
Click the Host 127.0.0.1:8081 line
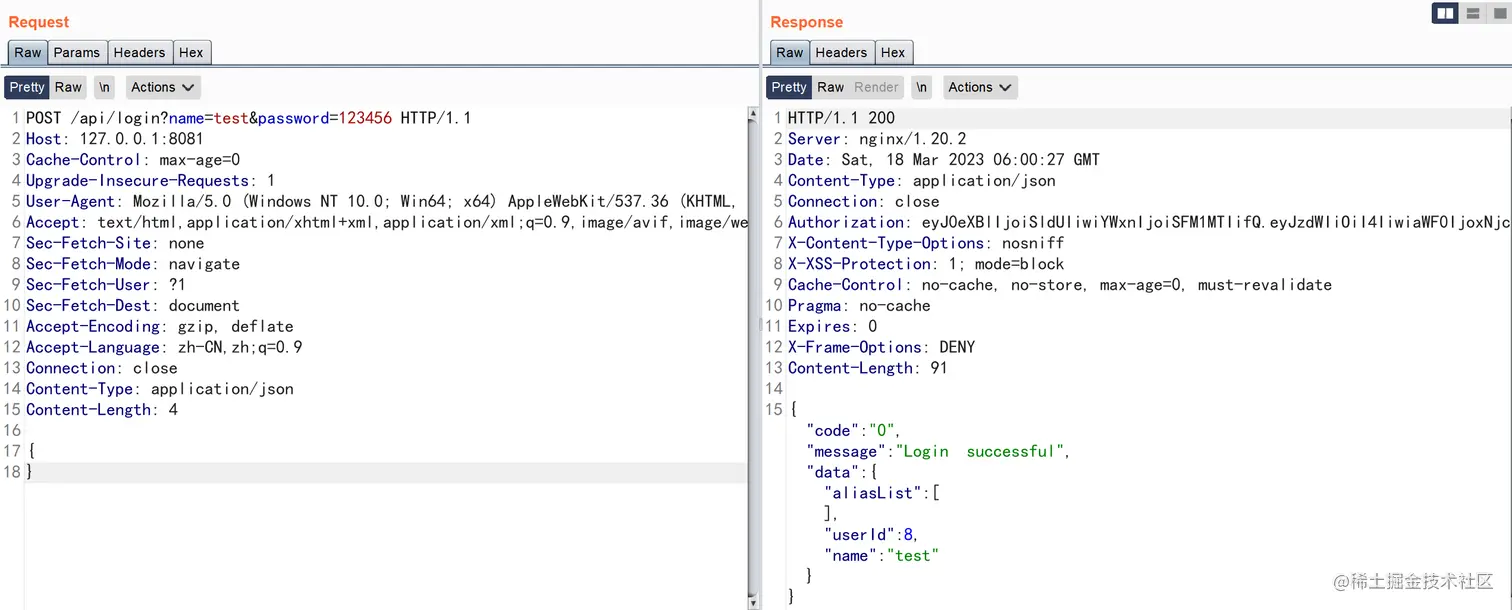click(115, 139)
